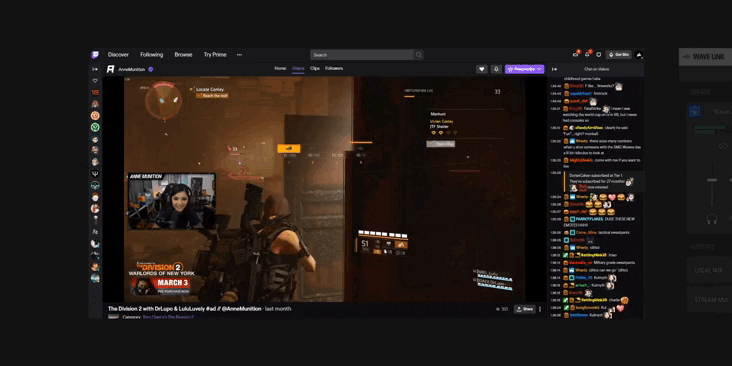Image resolution: width=732 pixels, height=366 pixels.
Task: Open the notifications bell in top bar
Action: pos(587,54)
